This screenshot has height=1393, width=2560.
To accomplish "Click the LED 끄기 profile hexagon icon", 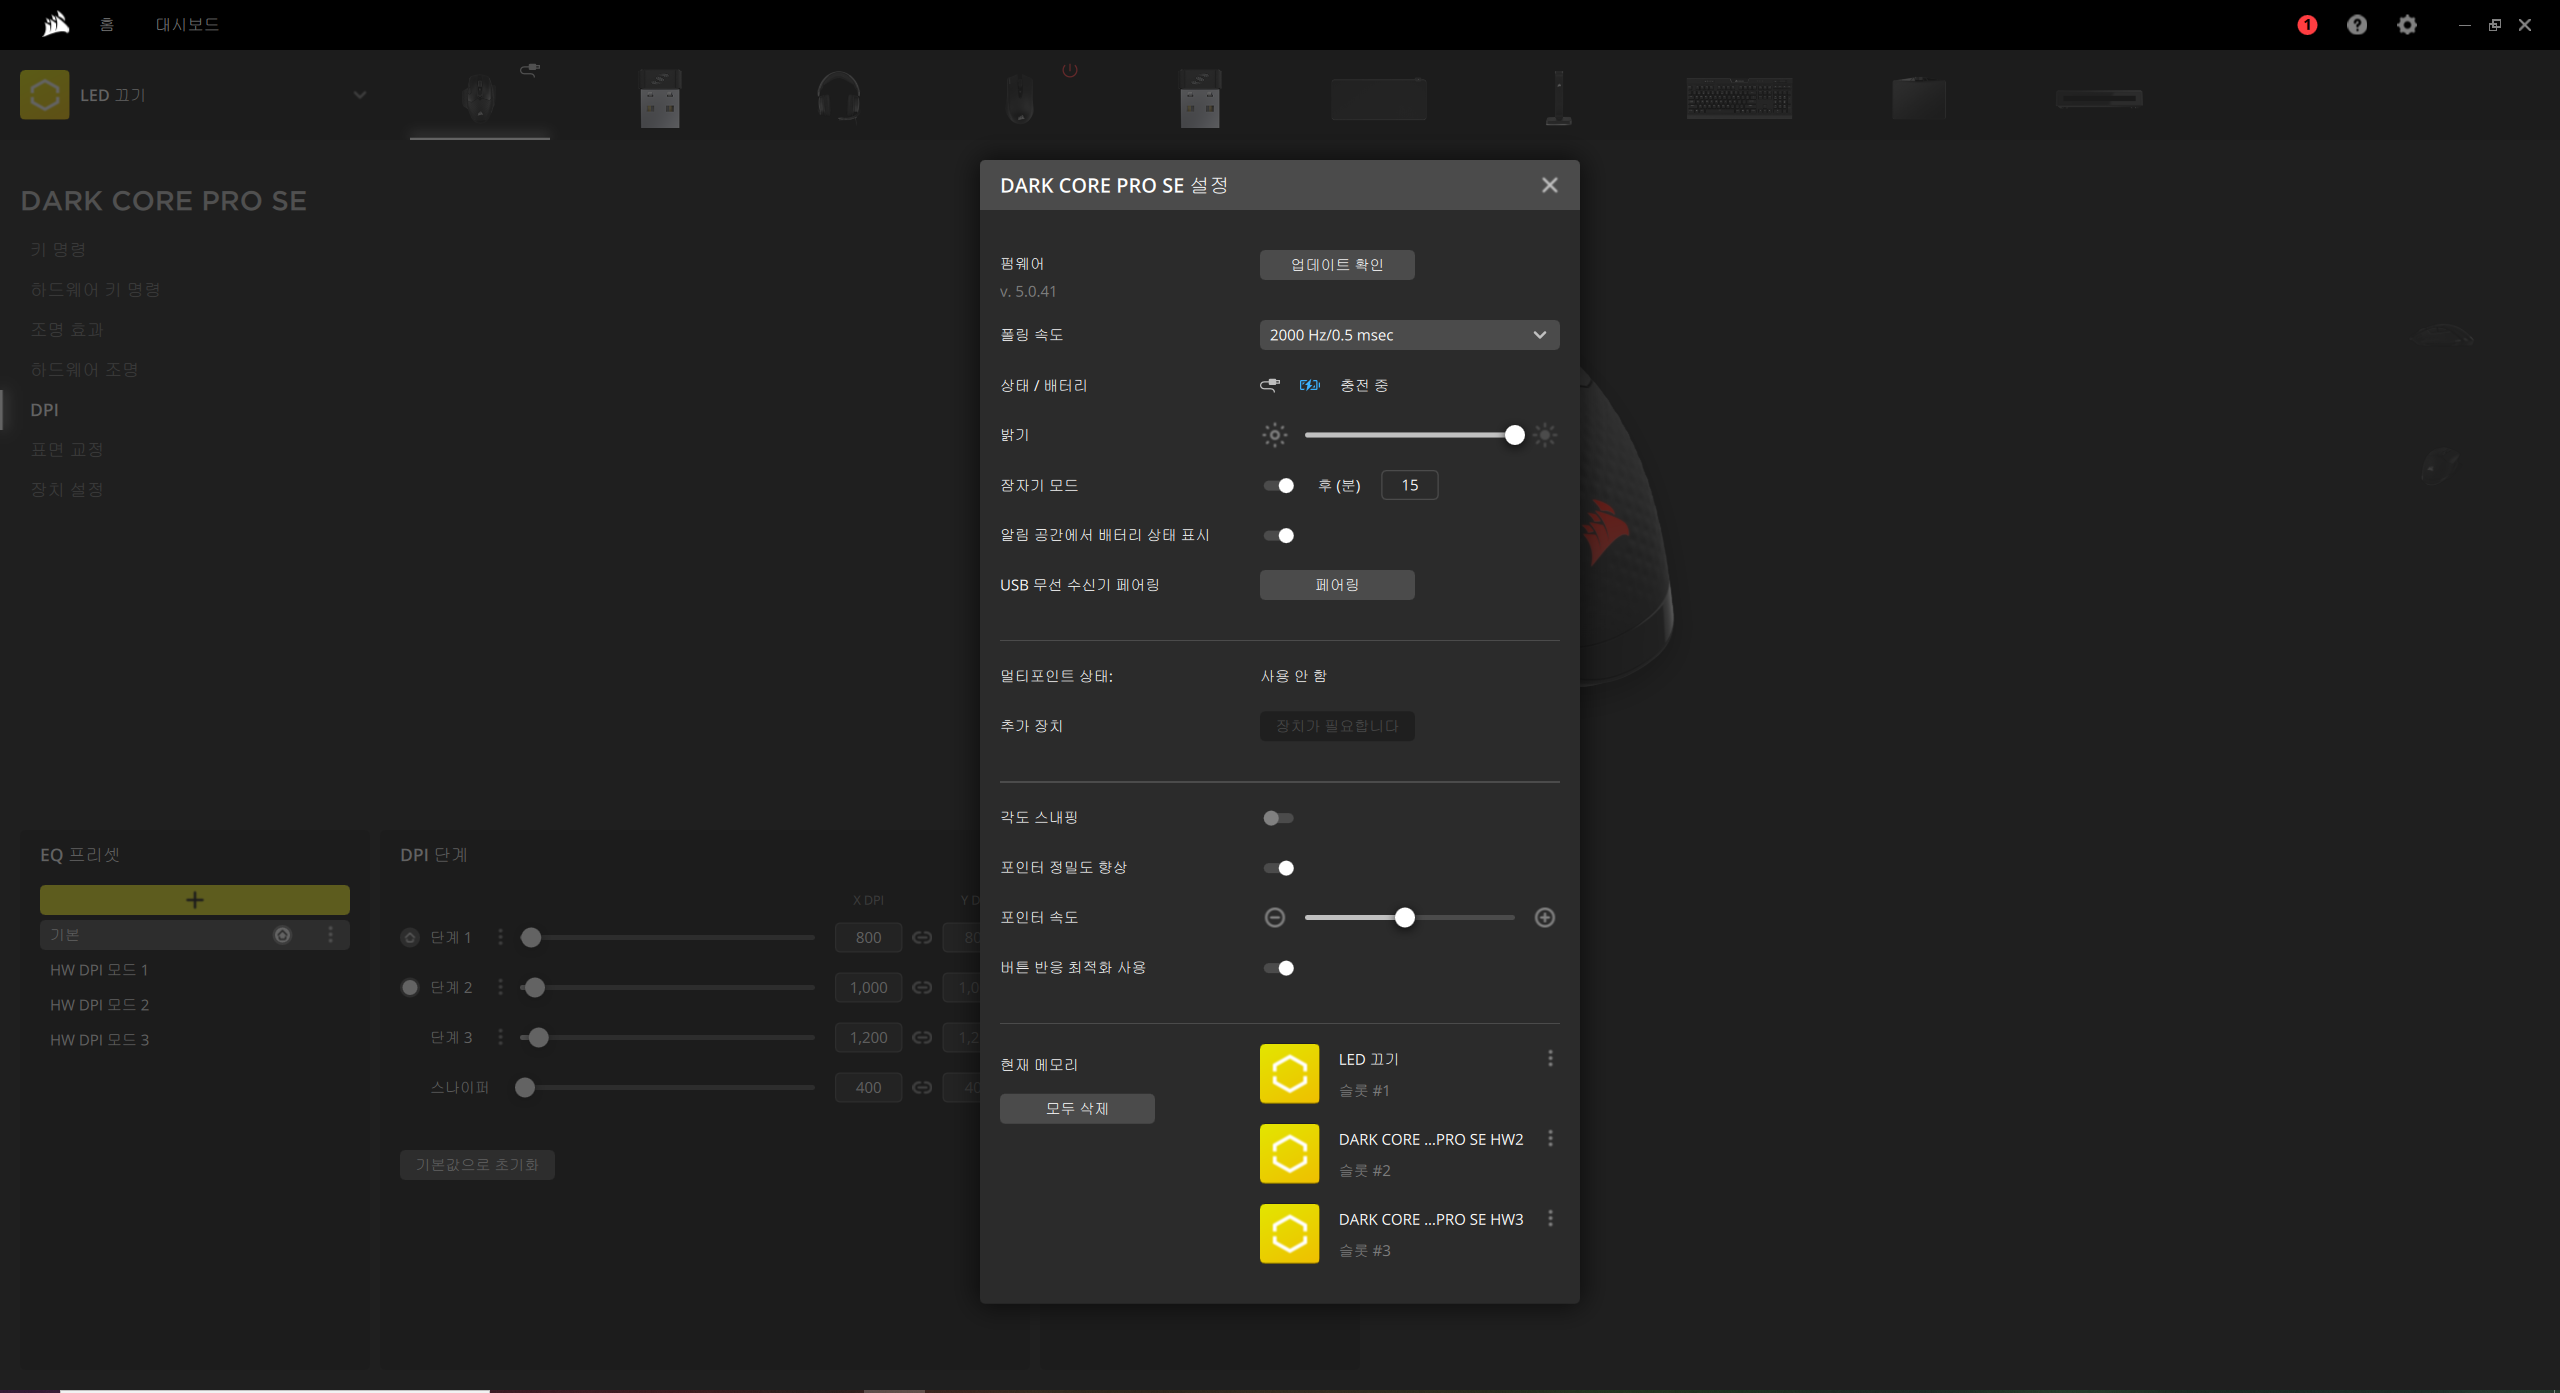I will click(x=45, y=95).
